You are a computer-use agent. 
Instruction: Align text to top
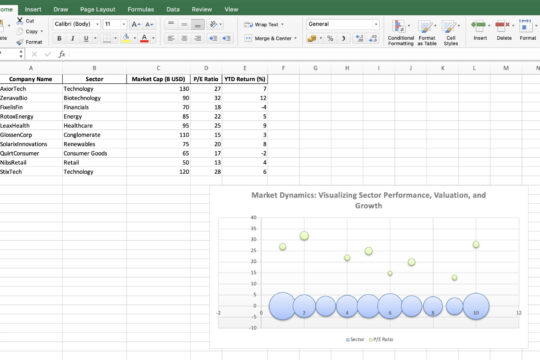click(171, 24)
